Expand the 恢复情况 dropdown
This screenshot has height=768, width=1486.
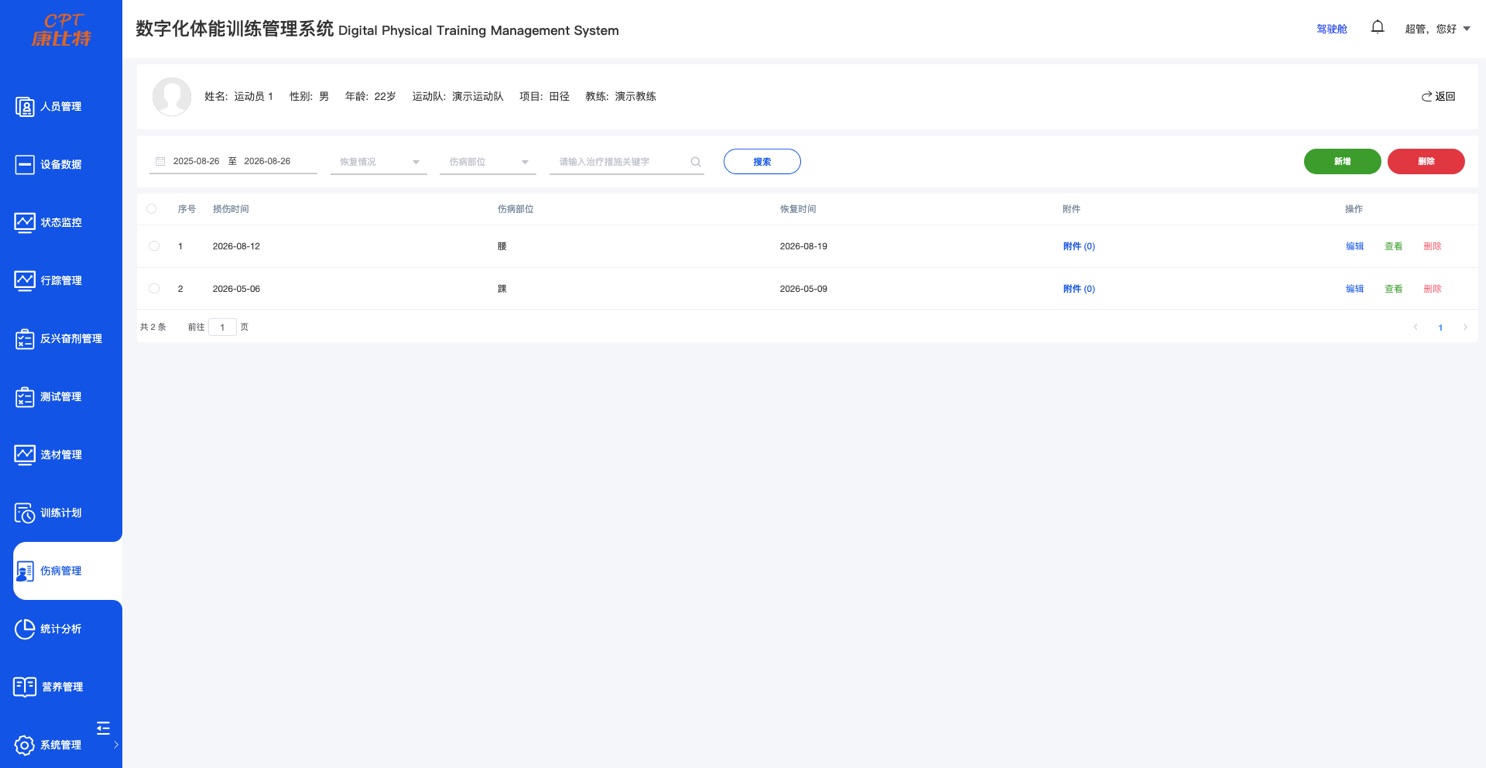(x=378, y=162)
